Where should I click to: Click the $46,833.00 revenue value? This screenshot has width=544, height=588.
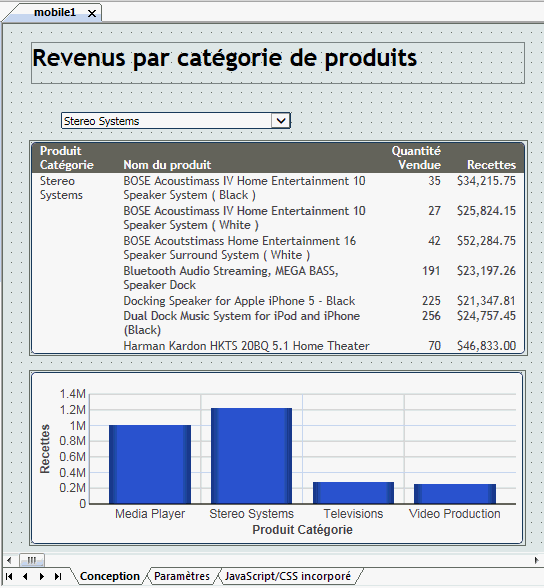[x=486, y=346]
